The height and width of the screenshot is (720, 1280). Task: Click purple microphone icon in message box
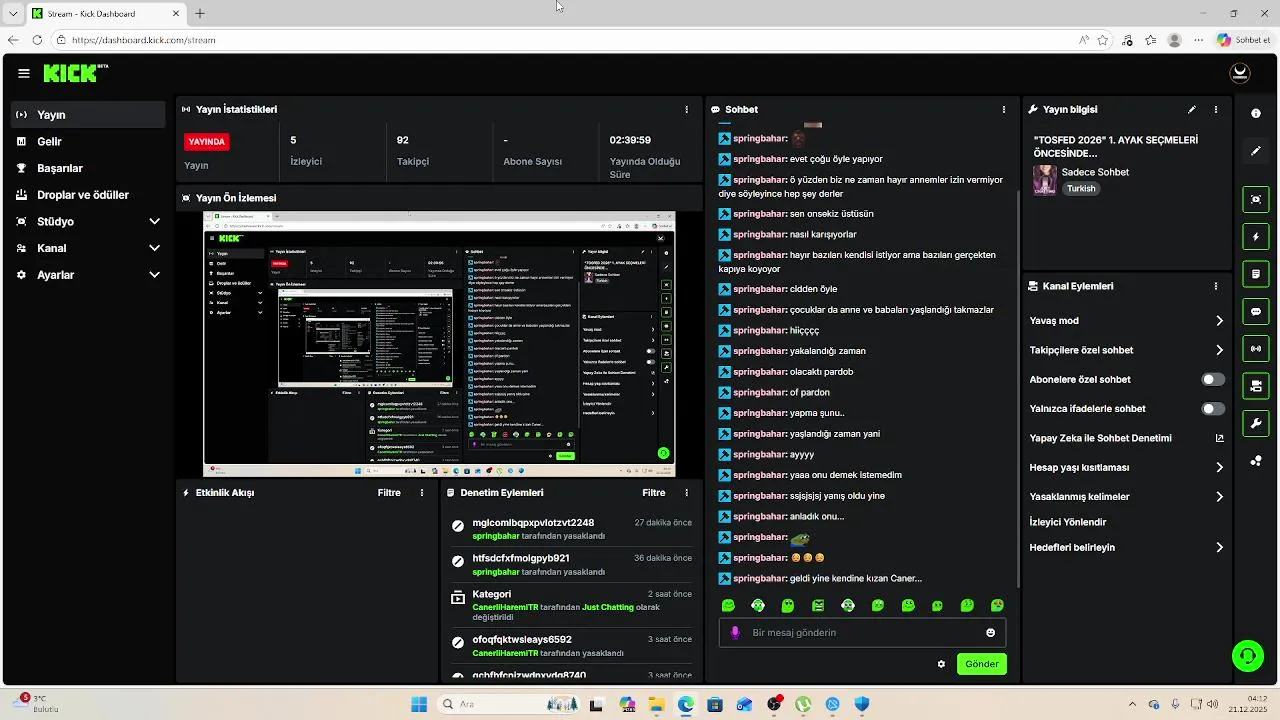735,633
